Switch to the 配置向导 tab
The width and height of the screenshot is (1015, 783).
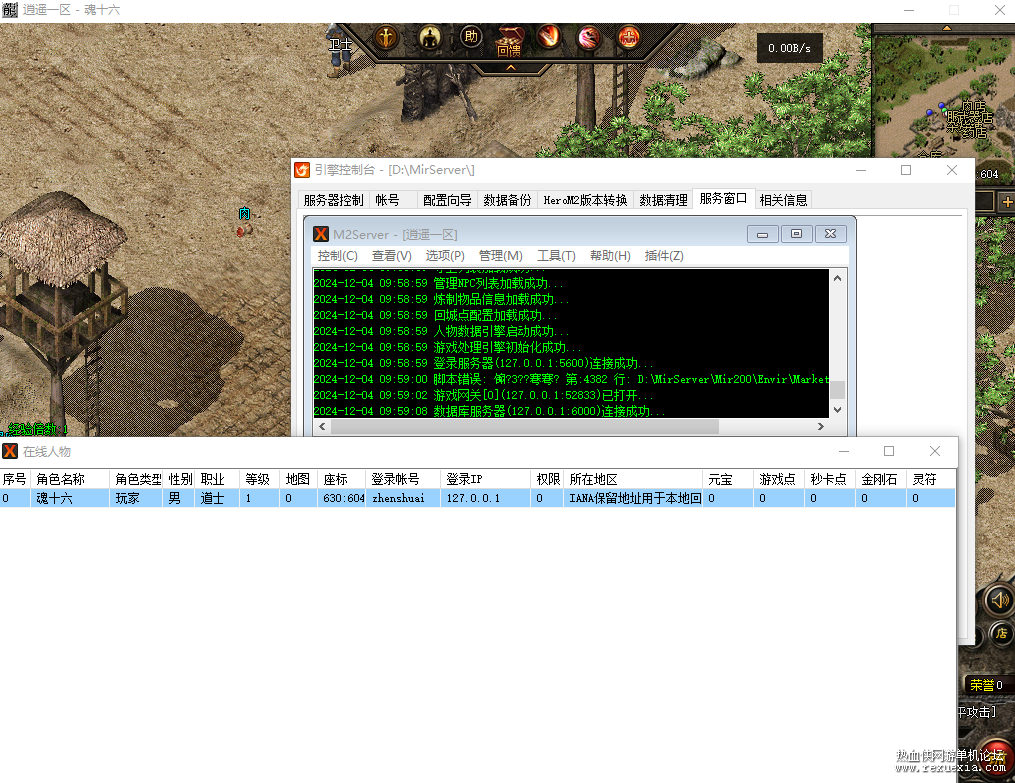click(447, 200)
